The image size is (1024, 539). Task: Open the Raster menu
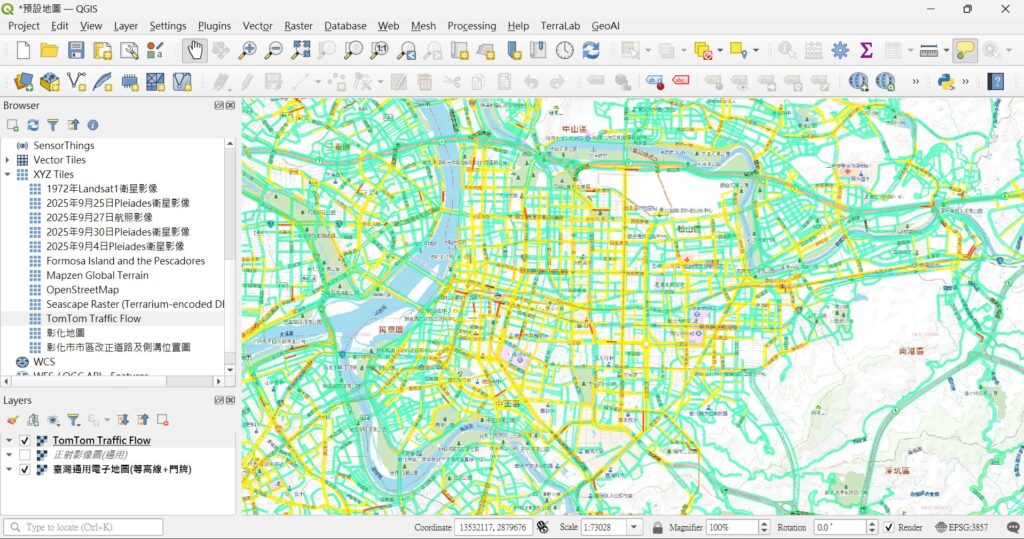(298, 25)
